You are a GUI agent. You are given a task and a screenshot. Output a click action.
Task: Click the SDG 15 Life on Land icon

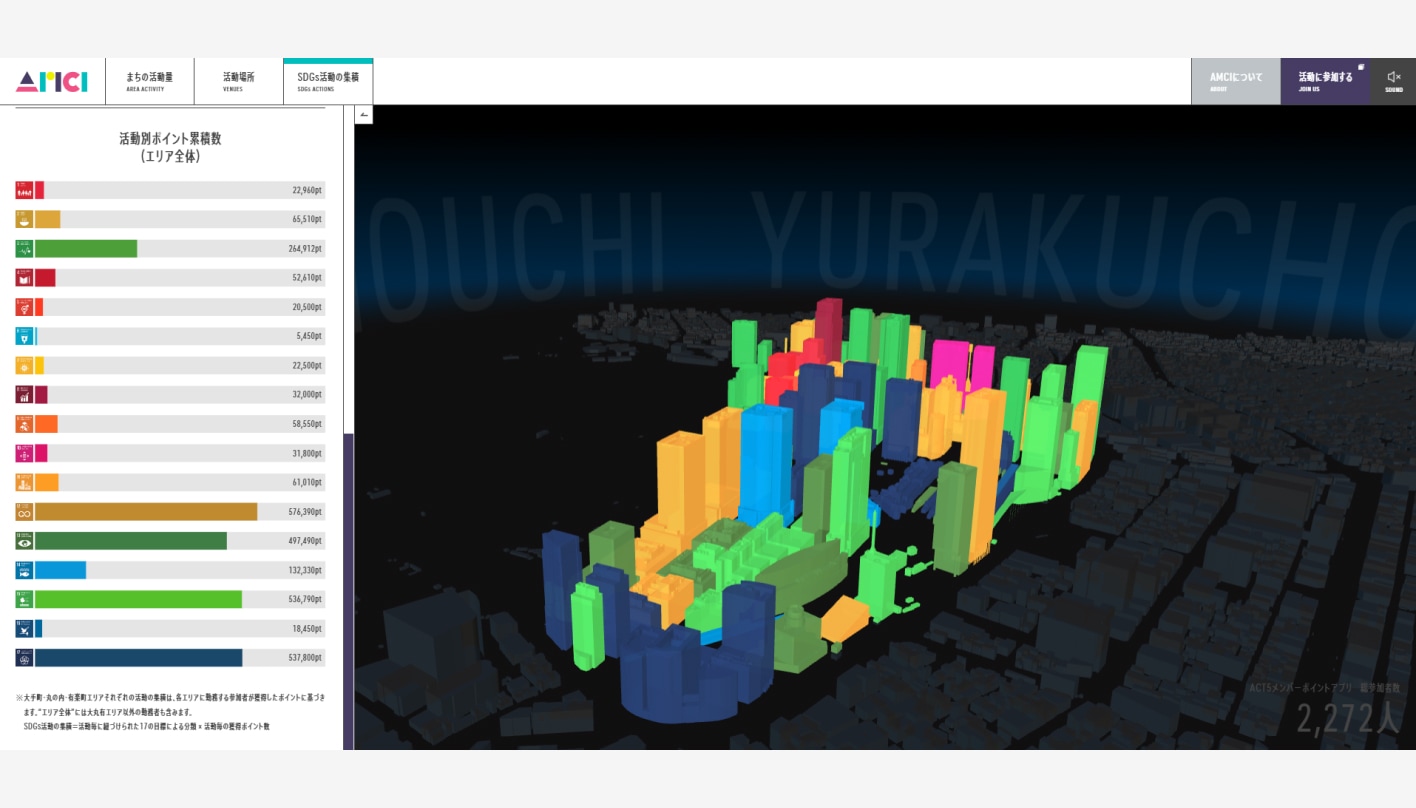click(24, 599)
